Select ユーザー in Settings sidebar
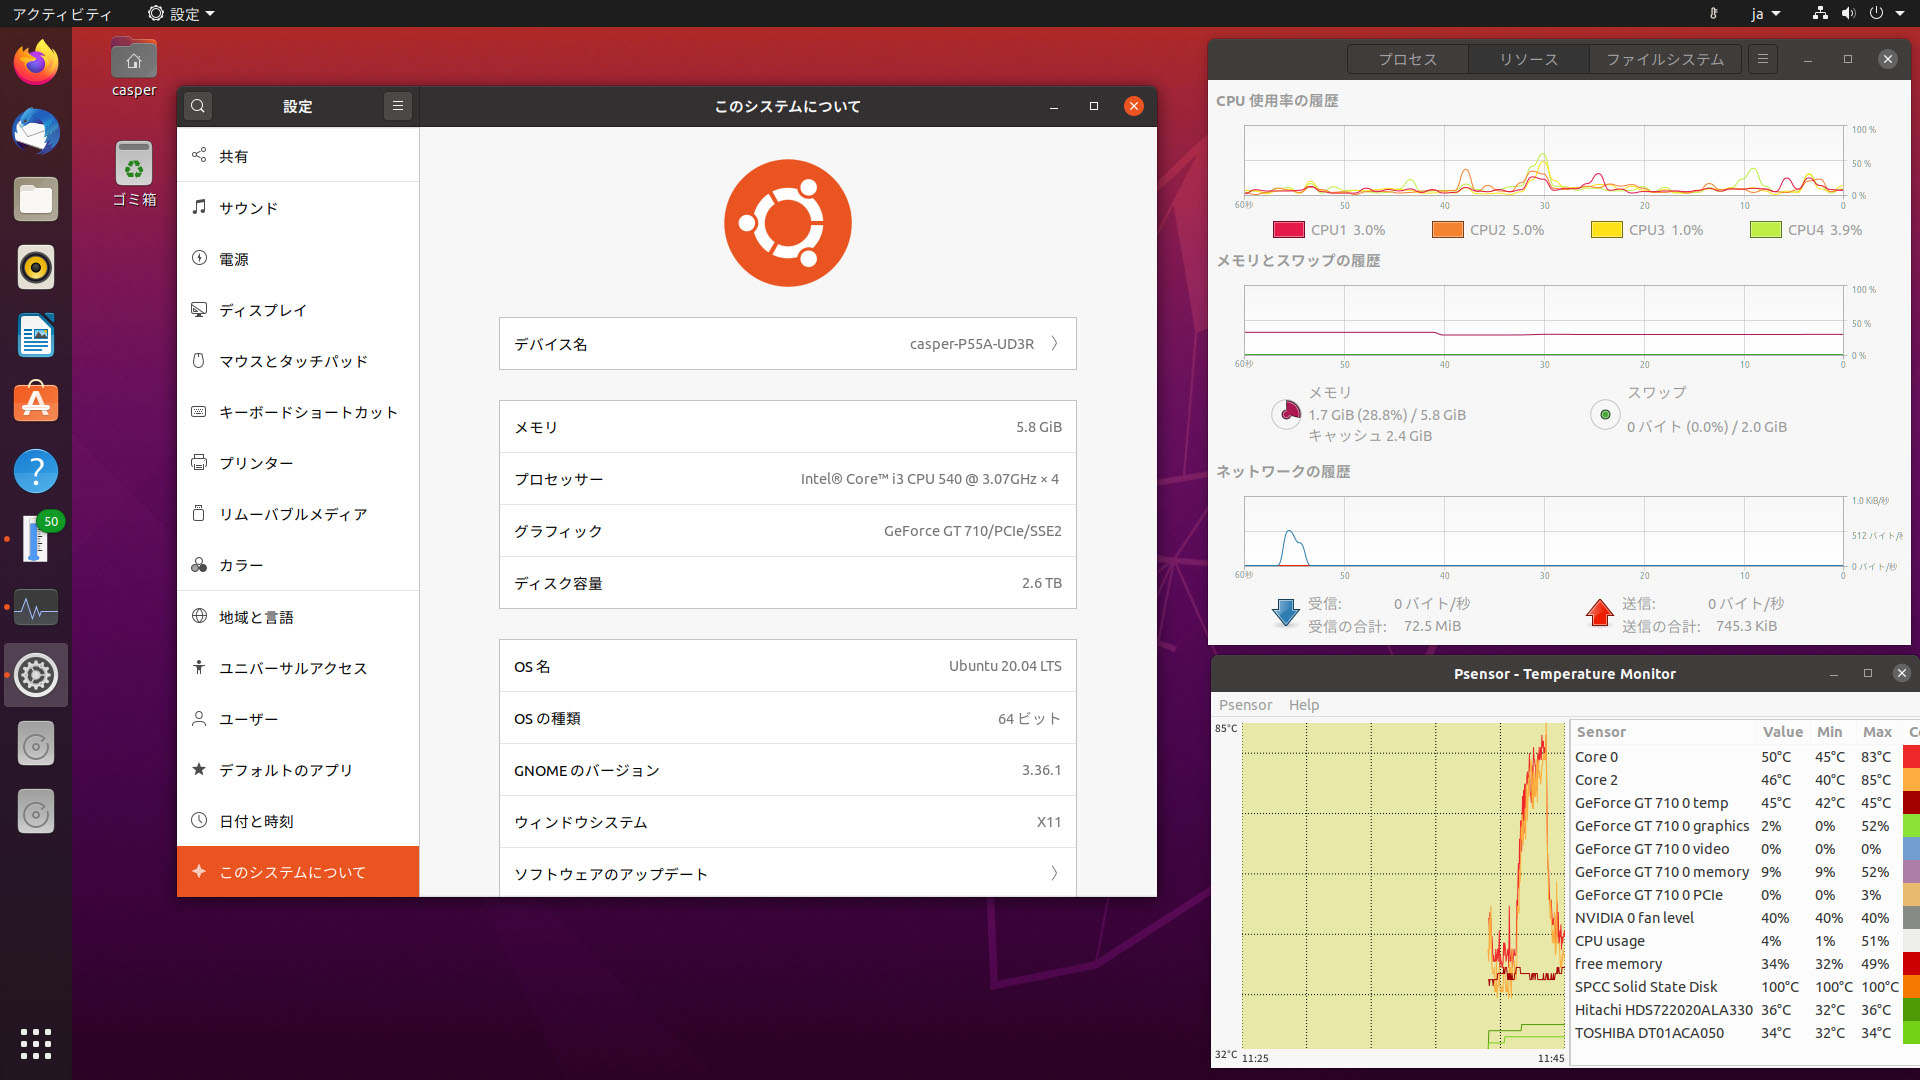The image size is (1920, 1080). coord(298,719)
